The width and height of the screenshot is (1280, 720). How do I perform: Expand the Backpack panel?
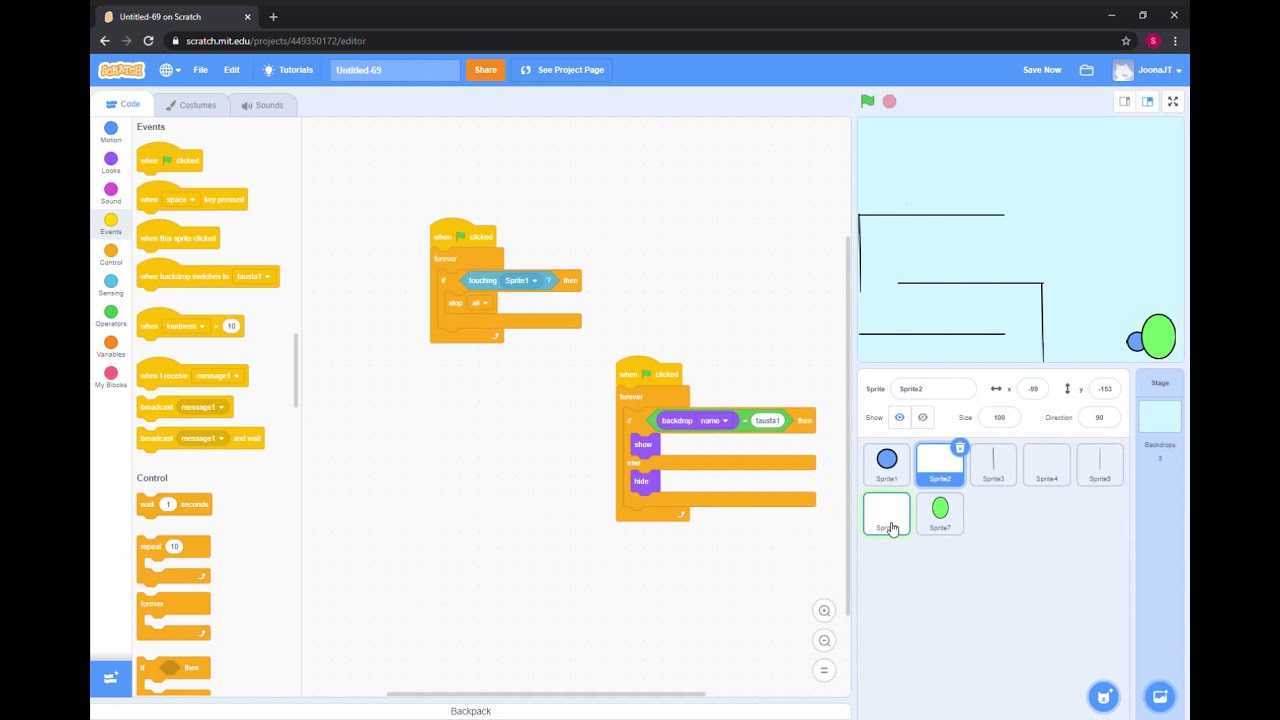point(470,711)
